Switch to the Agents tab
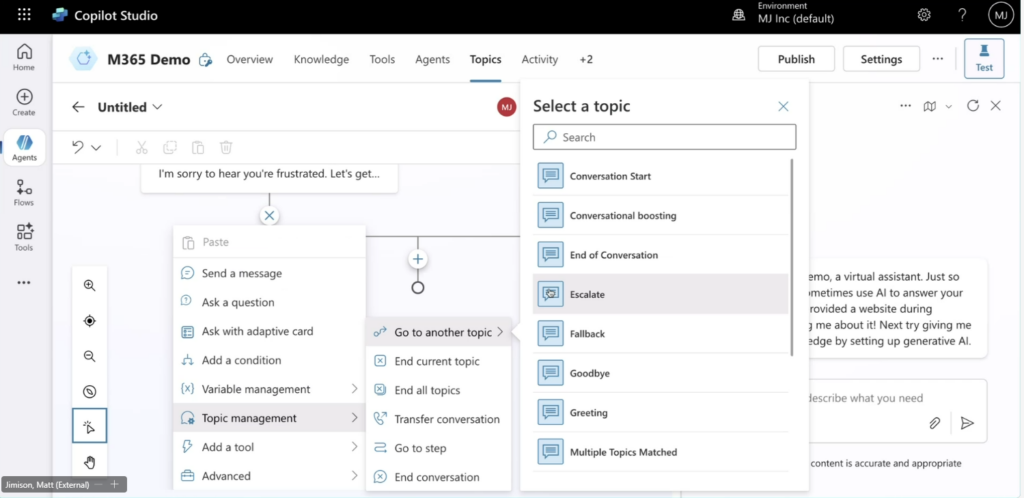 coord(432,59)
